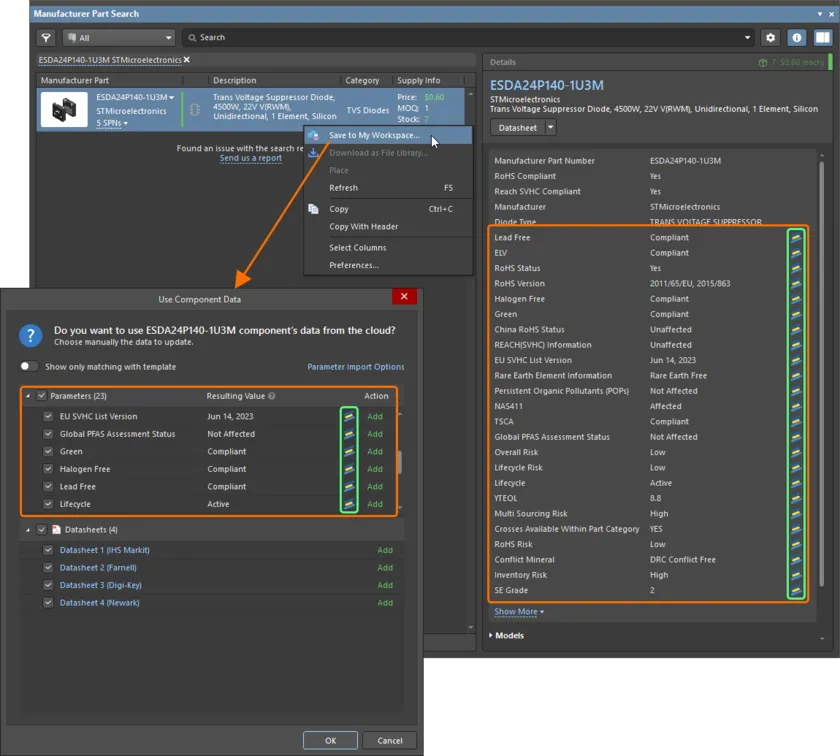The width and height of the screenshot is (840, 756).
Task: Choose Save to My Workspace menu item
Action: tap(388, 135)
